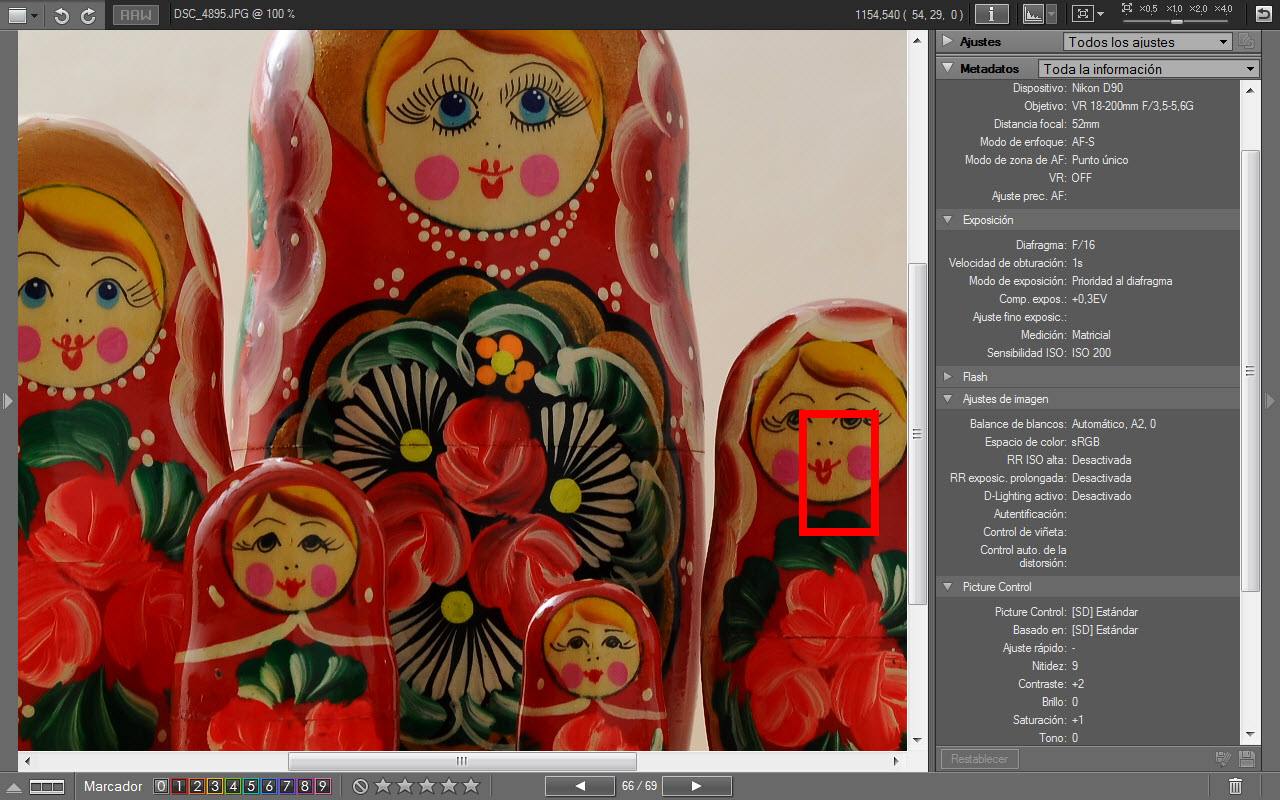Set the zoom to ×0.5
Screen dimensions: 1280x800
1148,8
